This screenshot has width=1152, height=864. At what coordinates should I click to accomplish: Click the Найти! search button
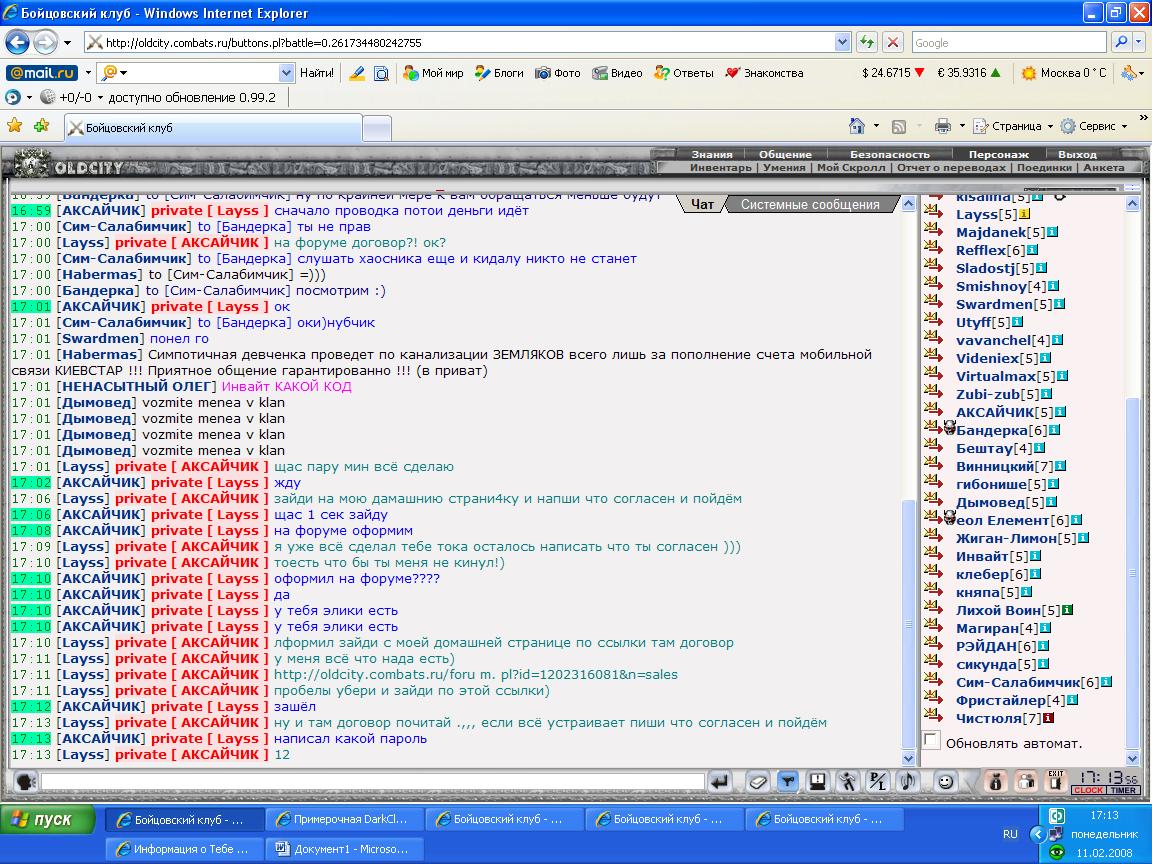317,73
